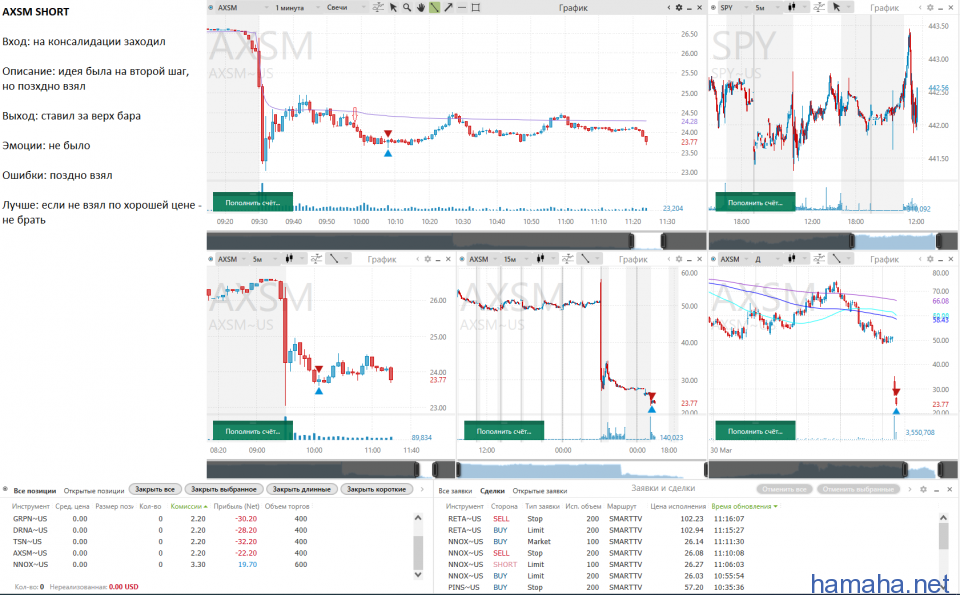Click the 'Закрыть длинные' button

click(x=301, y=489)
